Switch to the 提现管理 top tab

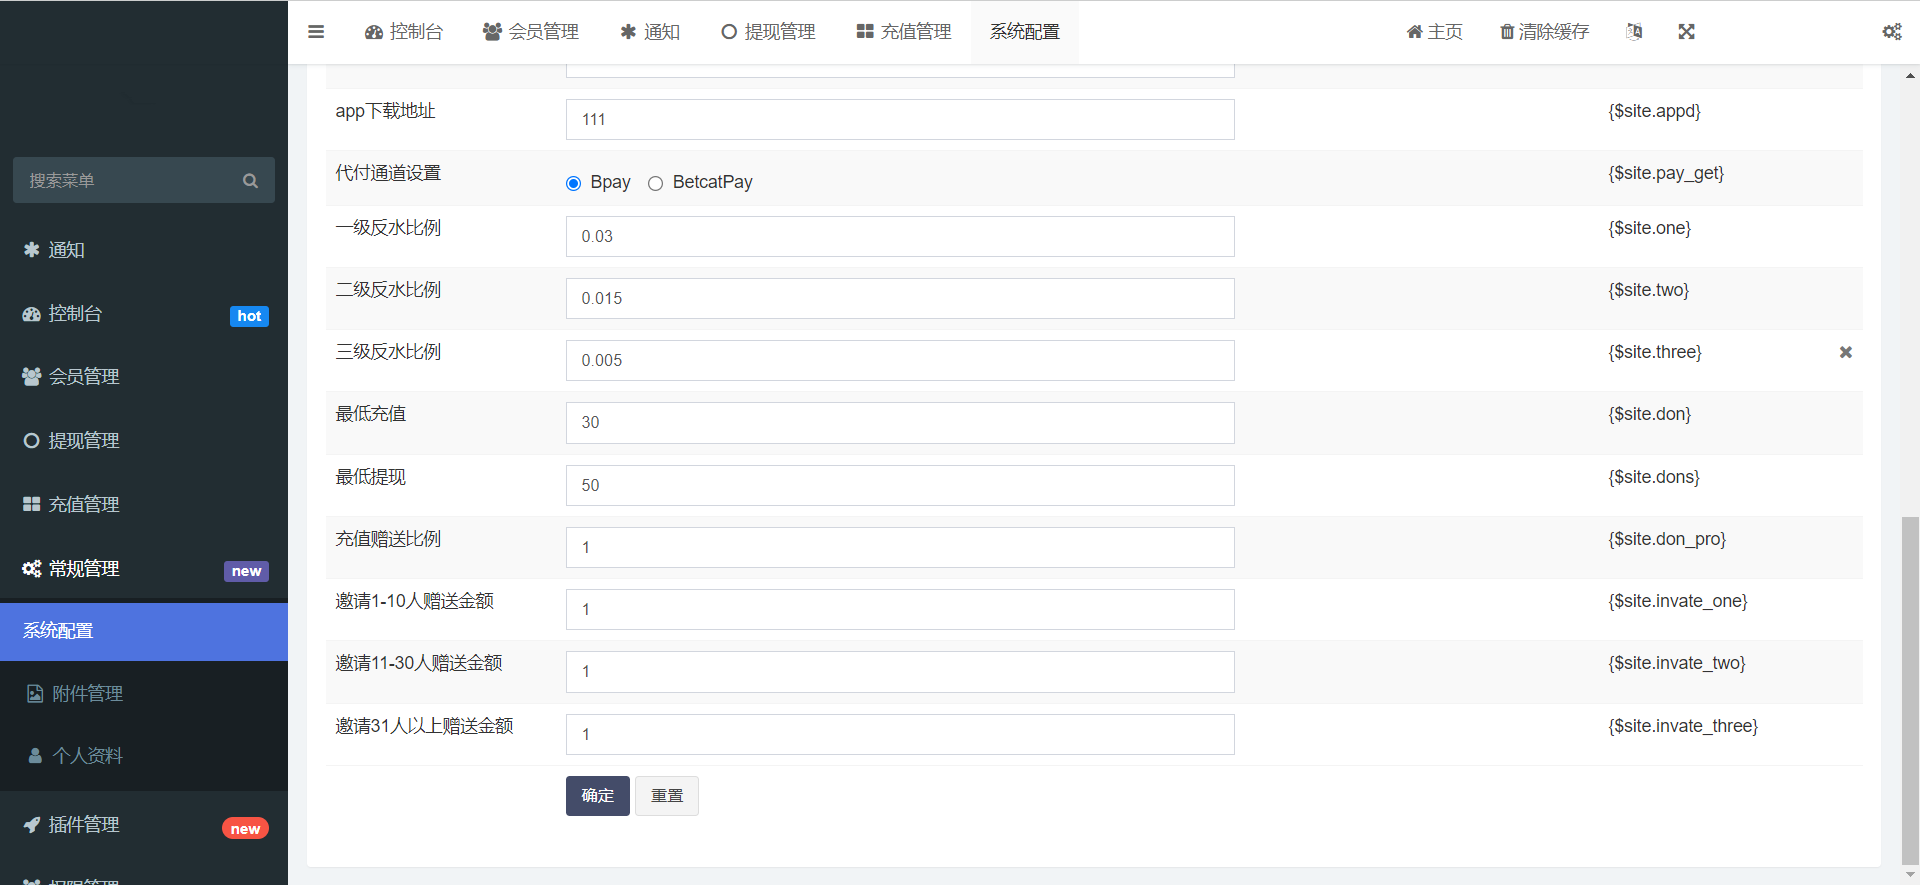tap(768, 32)
